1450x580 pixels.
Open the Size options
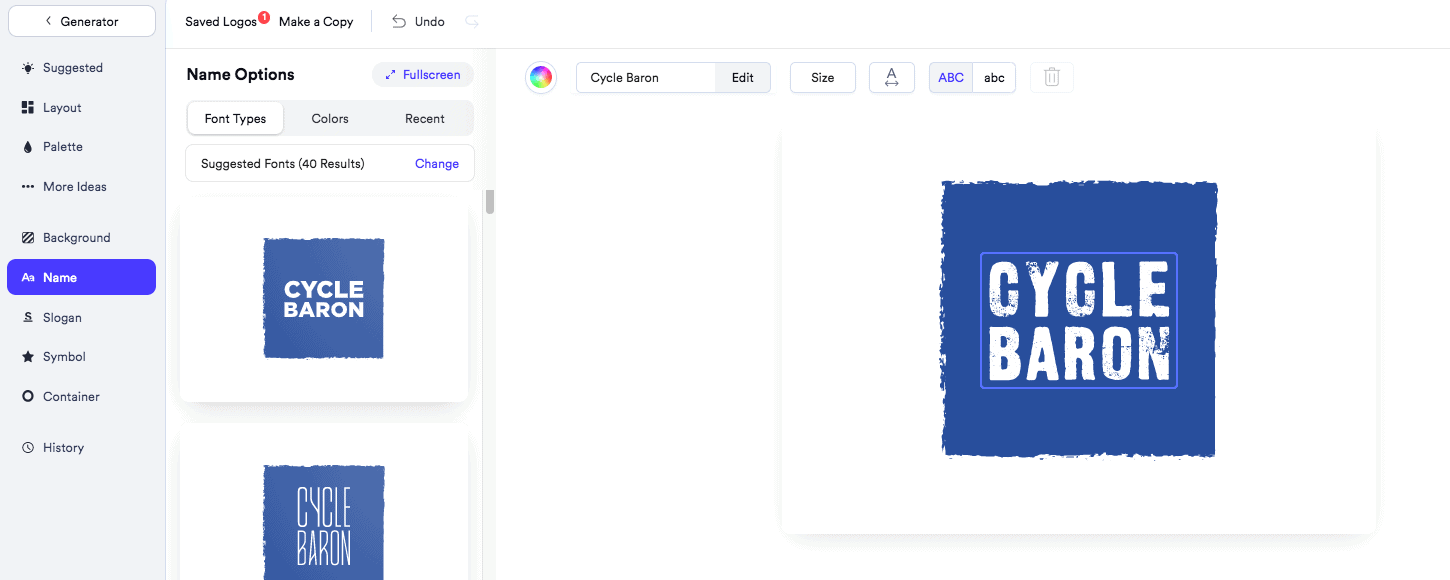coord(822,78)
